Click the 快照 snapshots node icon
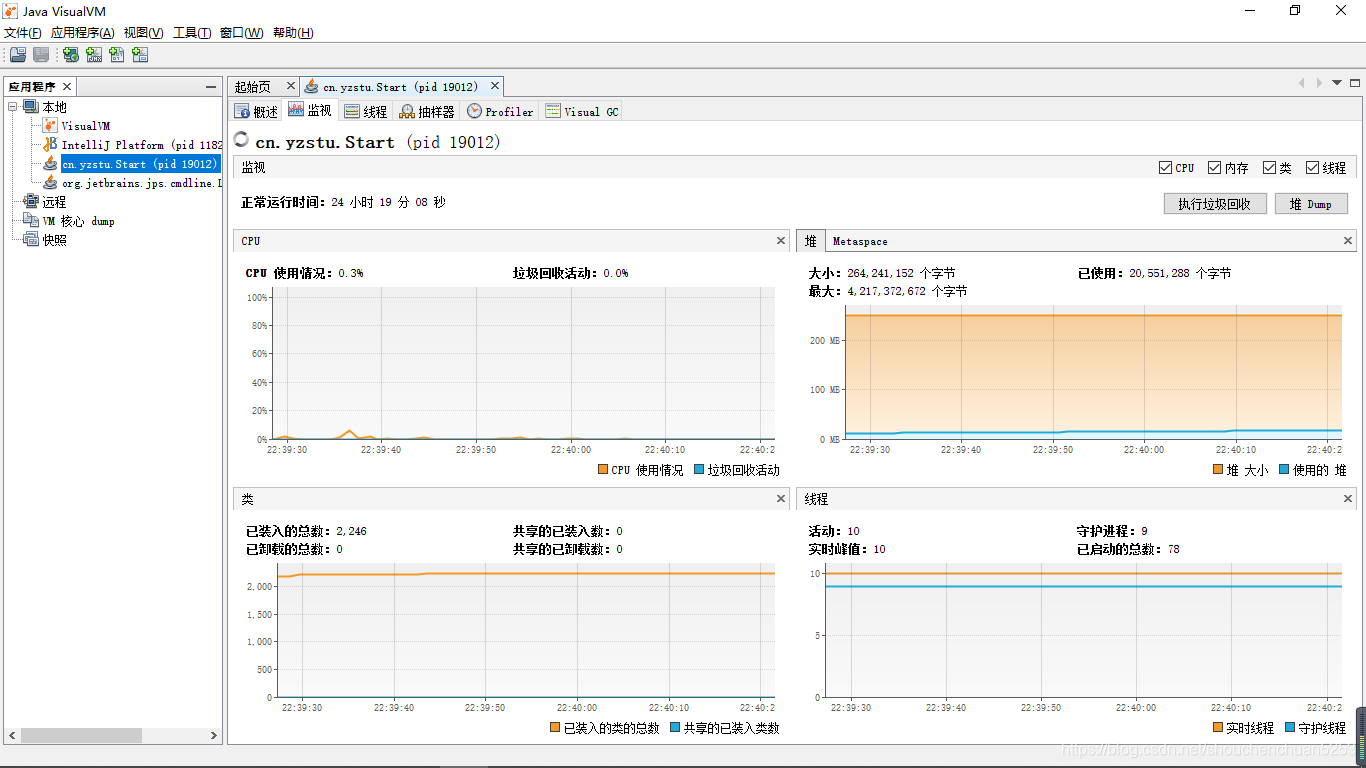The width and height of the screenshot is (1366, 768). (31, 240)
